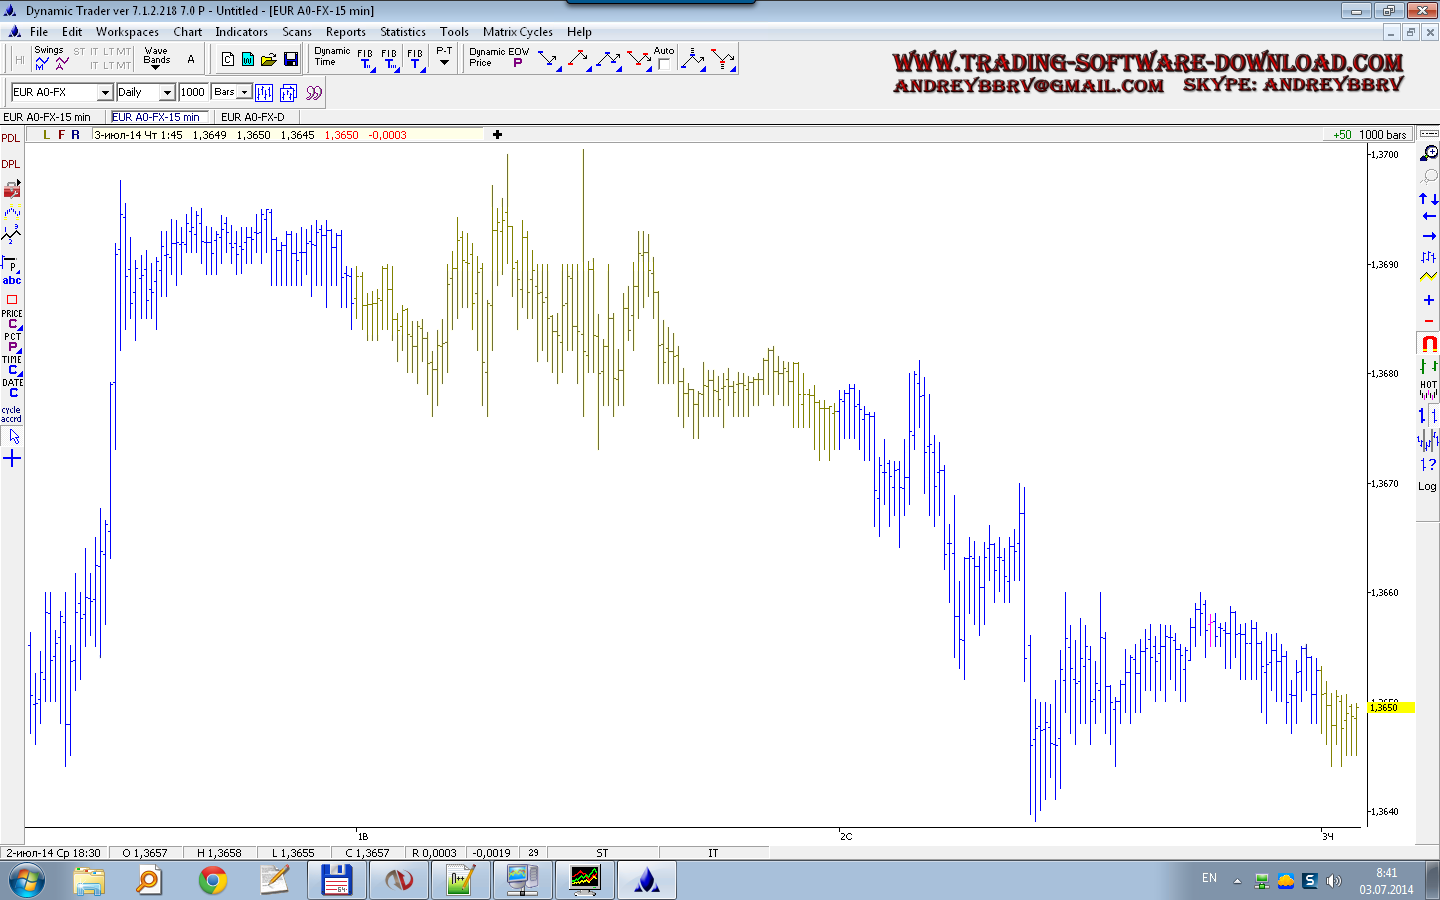The height and width of the screenshot is (900, 1440).
Task: Select the red rectangle drawing tool
Action: point(12,299)
